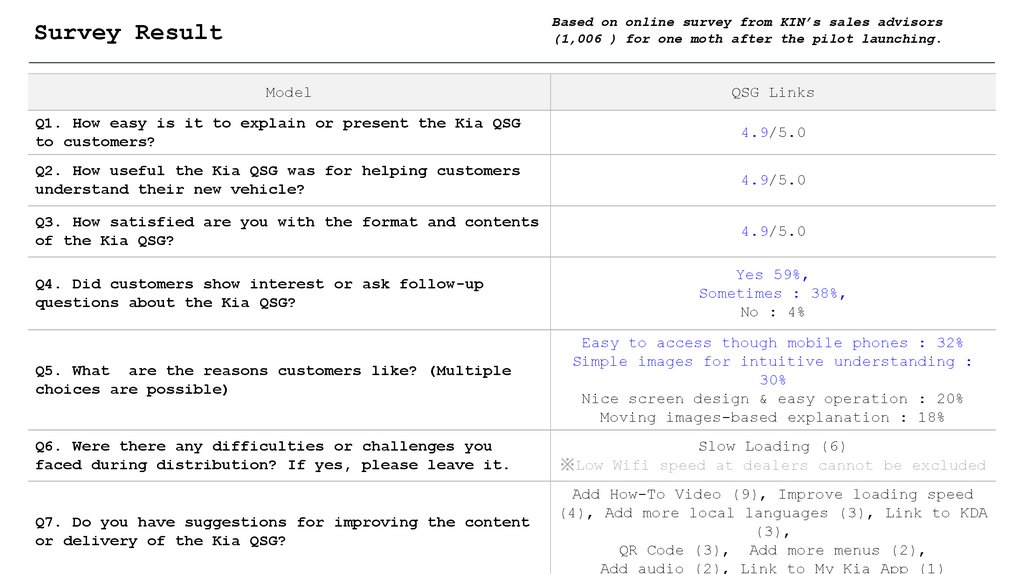The image size is (1024, 574).
Task: Click Q1 'How easy is it to explain' question
Action: point(278,133)
